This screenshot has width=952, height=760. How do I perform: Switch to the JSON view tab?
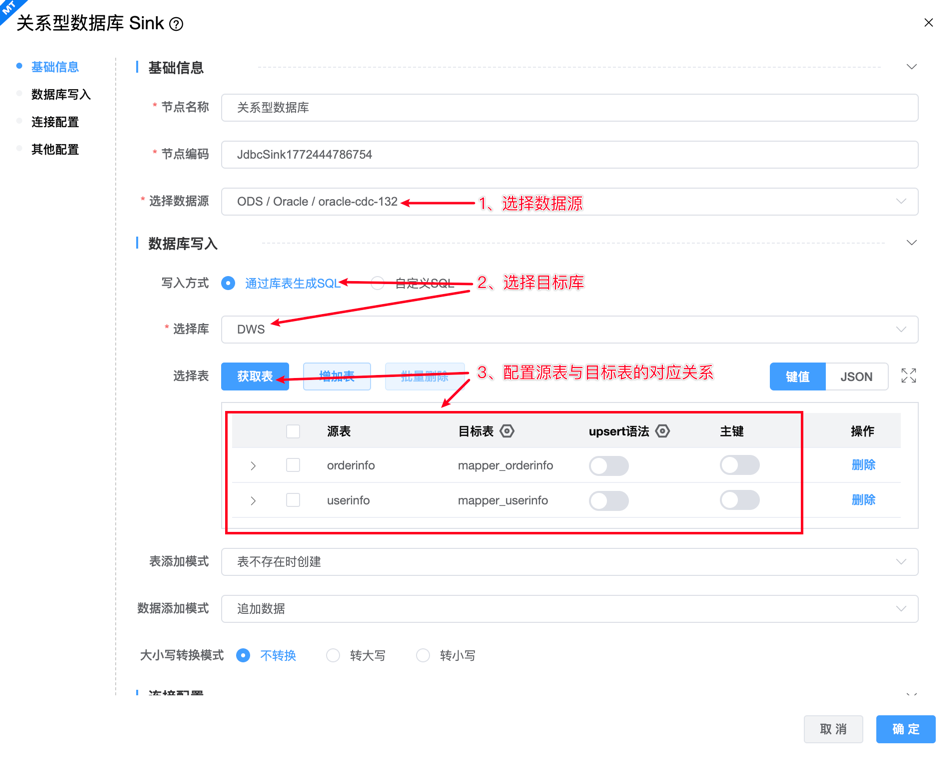(x=856, y=377)
